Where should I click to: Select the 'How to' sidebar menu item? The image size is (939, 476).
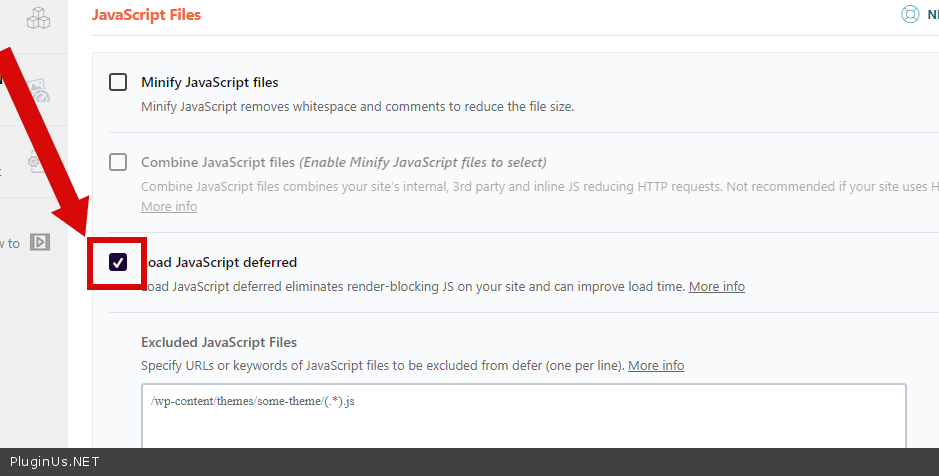pos(10,243)
